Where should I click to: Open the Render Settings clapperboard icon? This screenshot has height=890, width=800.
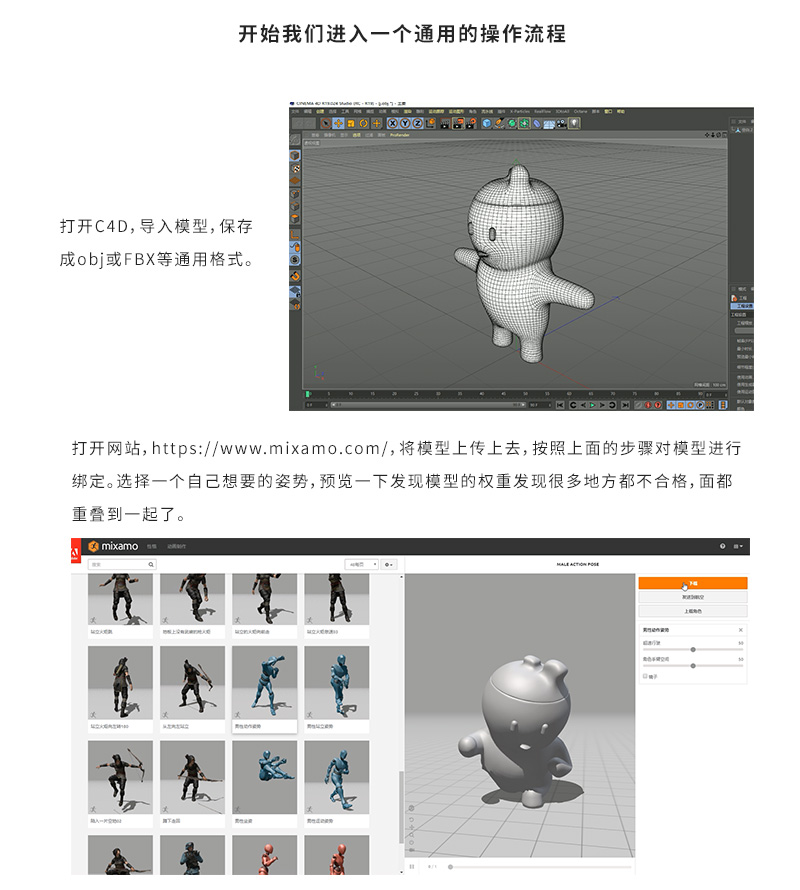(x=470, y=123)
